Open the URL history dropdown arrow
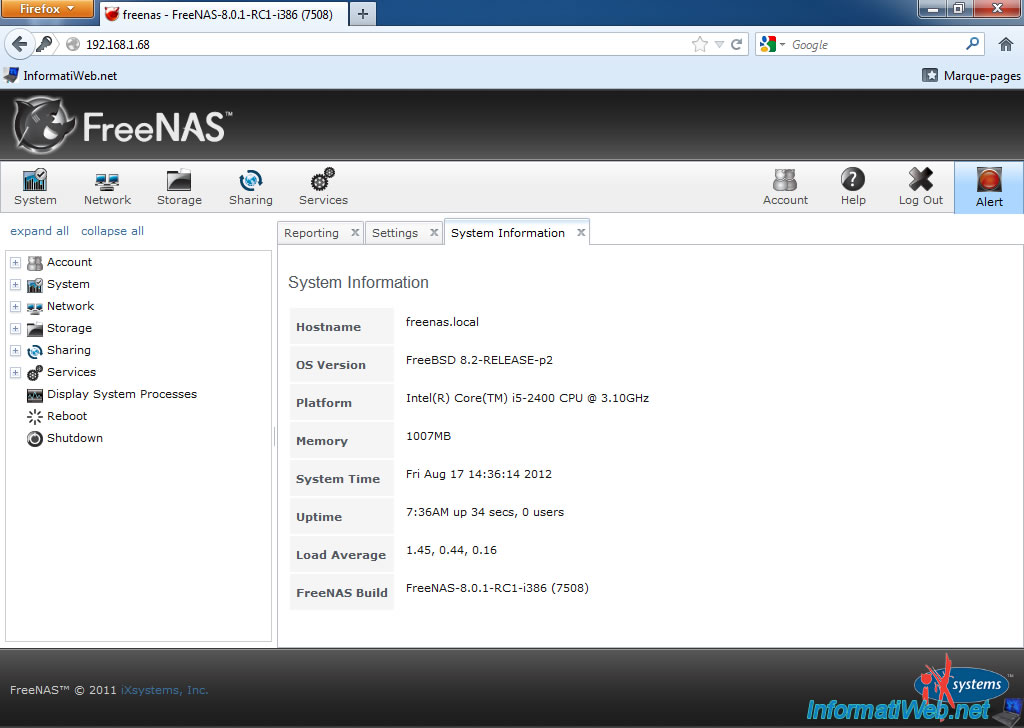This screenshot has height=728, width=1024. click(x=719, y=44)
